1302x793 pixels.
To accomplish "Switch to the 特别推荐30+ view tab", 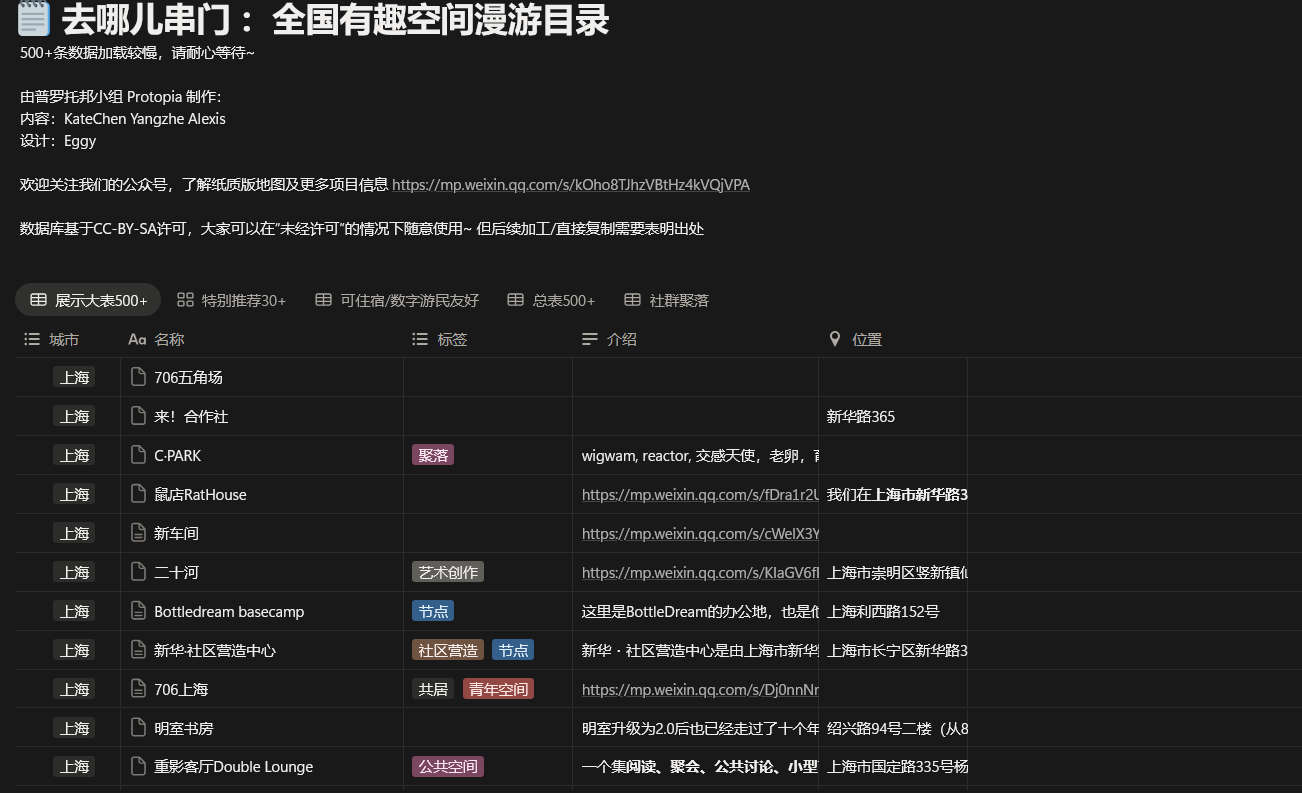I will pos(231,300).
